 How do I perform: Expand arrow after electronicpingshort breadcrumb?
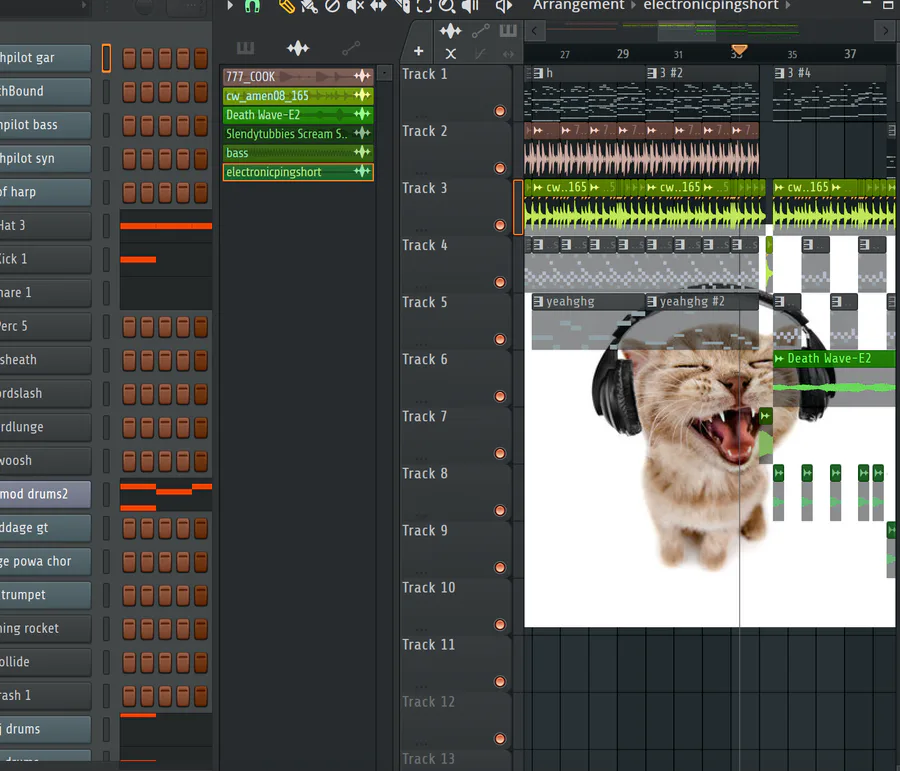788,5
